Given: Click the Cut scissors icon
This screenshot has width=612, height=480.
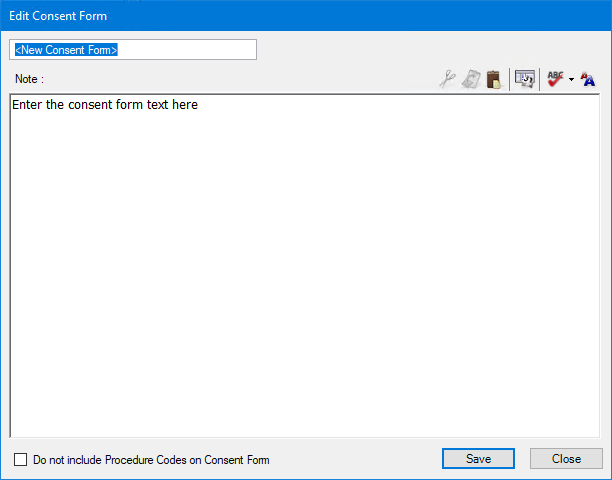Looking at the screenshot, I should tap(448, 79).
